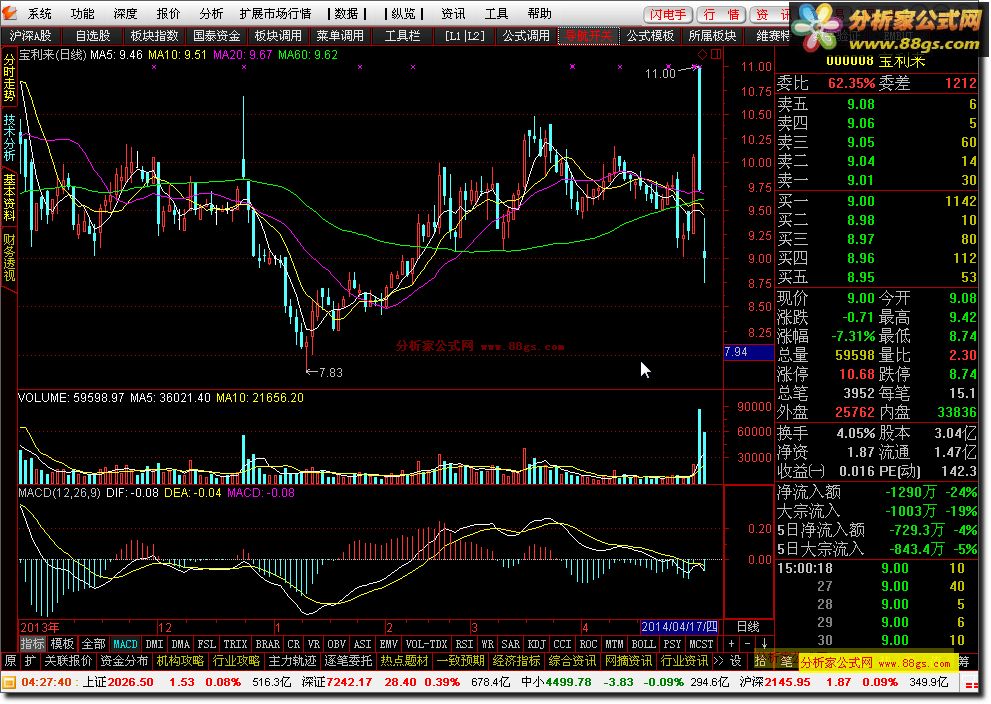Open the 机构攻略 bottom tab
The image size is (991, 704).
pyautogui.click(x=180, y=661)
